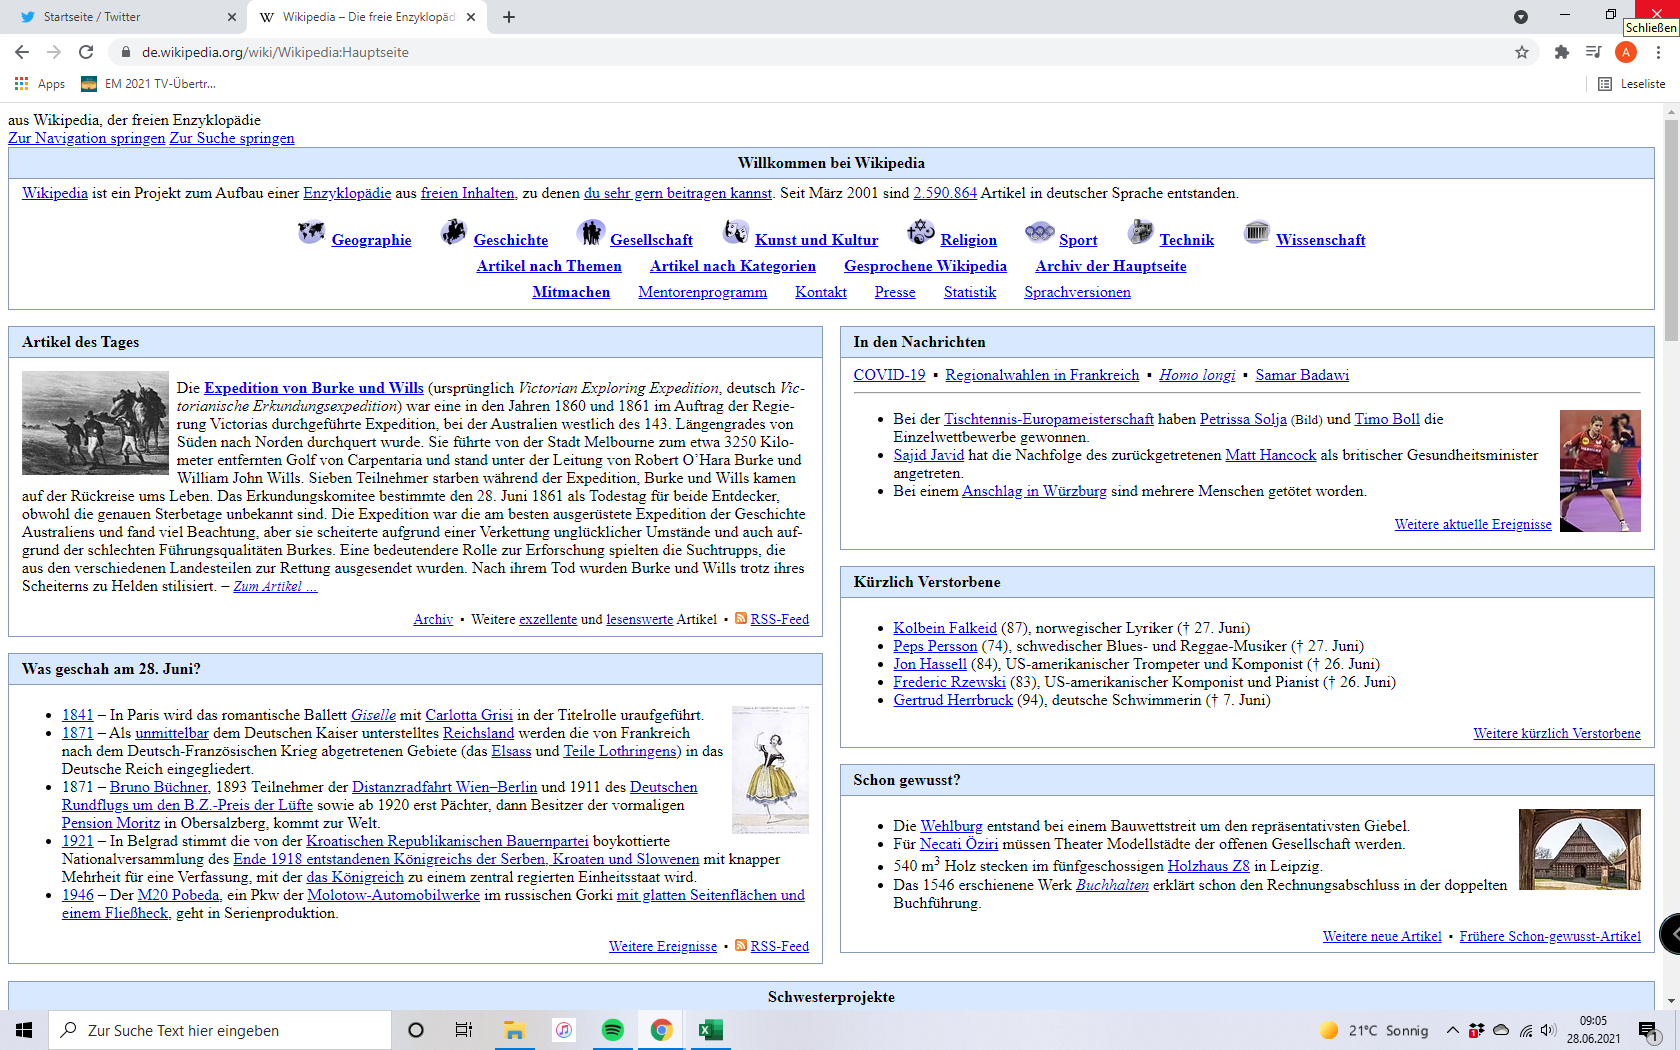Open the Artikel nach Themen link
1680x1050 pixels.
tap(549, 266)
